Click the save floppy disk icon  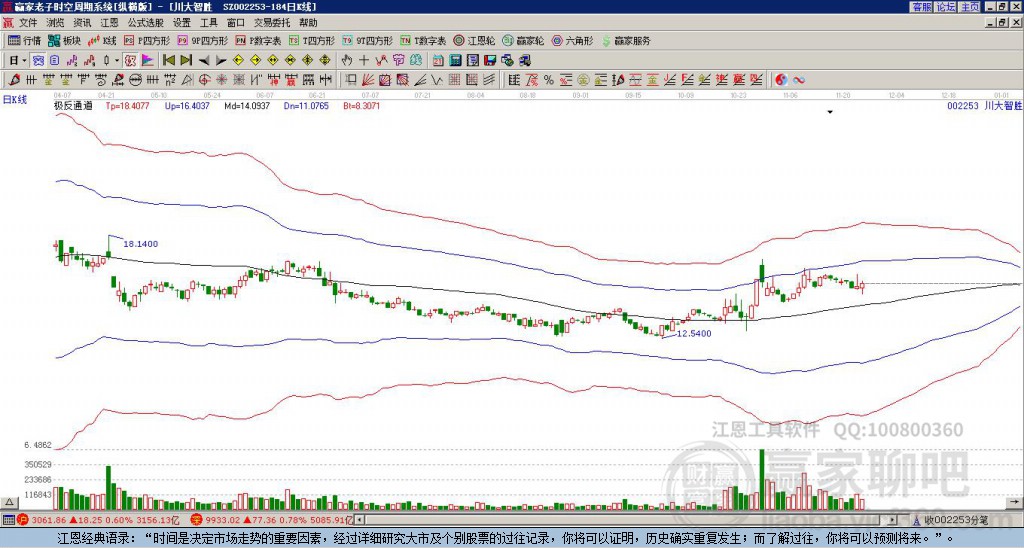[x=490, y=61]
